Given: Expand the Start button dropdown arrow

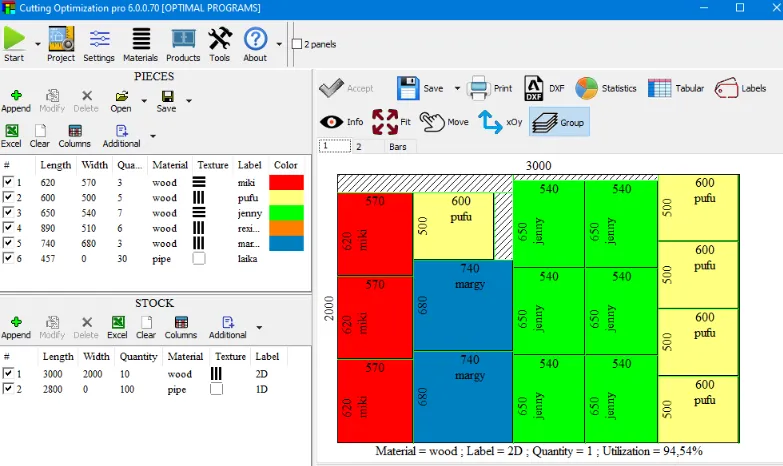Looking at the screenshot, I should point(37,44).
